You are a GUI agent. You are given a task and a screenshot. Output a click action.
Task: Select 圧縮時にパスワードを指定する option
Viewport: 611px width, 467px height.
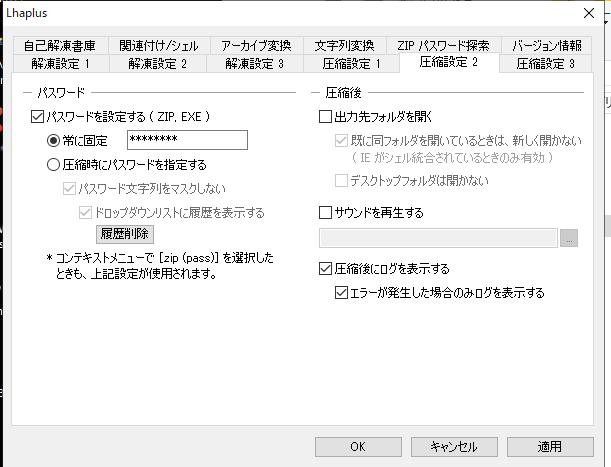click(x=53, y=165)
